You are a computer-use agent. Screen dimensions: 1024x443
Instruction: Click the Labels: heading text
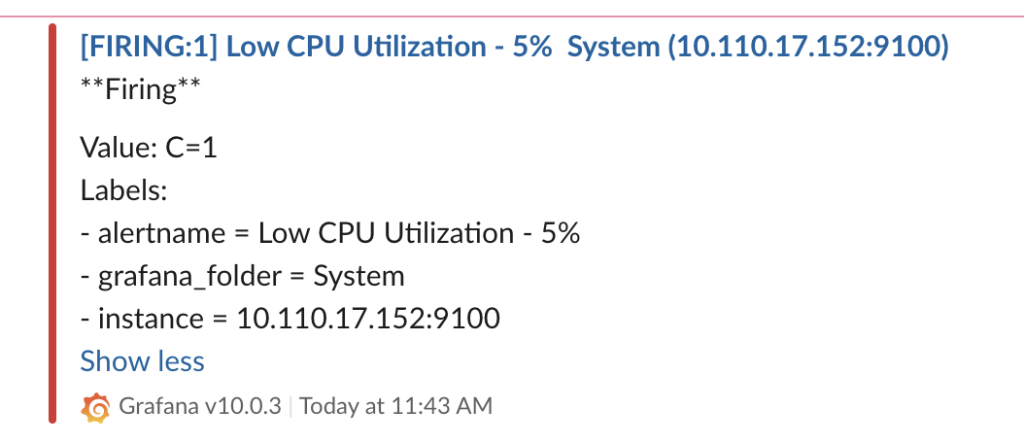tap(124, 190)
